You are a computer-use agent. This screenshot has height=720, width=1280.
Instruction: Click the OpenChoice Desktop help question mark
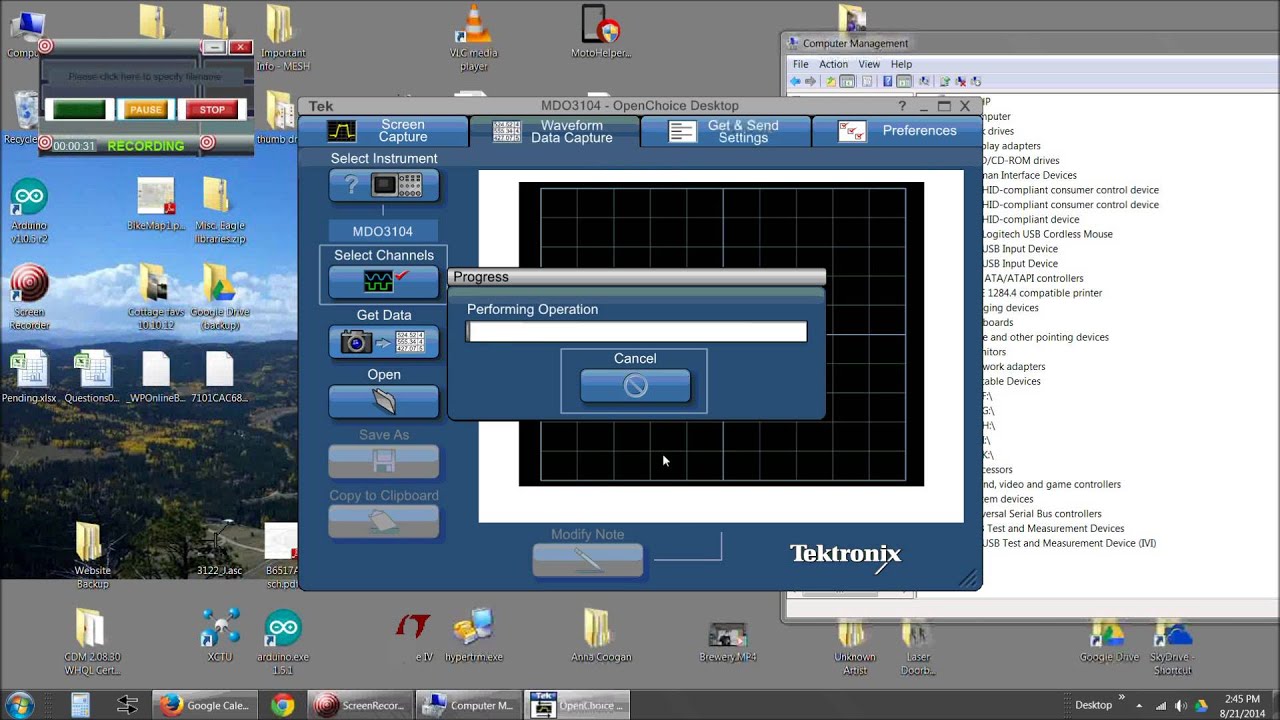903,106
